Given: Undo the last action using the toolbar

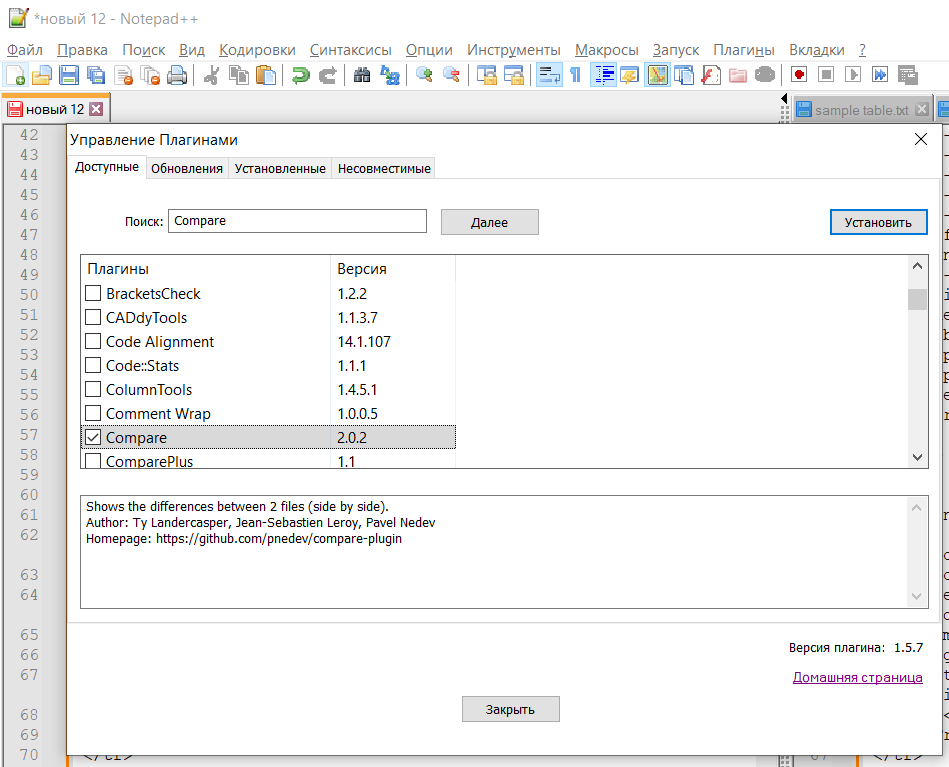Looking at the screenshot, I should (300, 75).
